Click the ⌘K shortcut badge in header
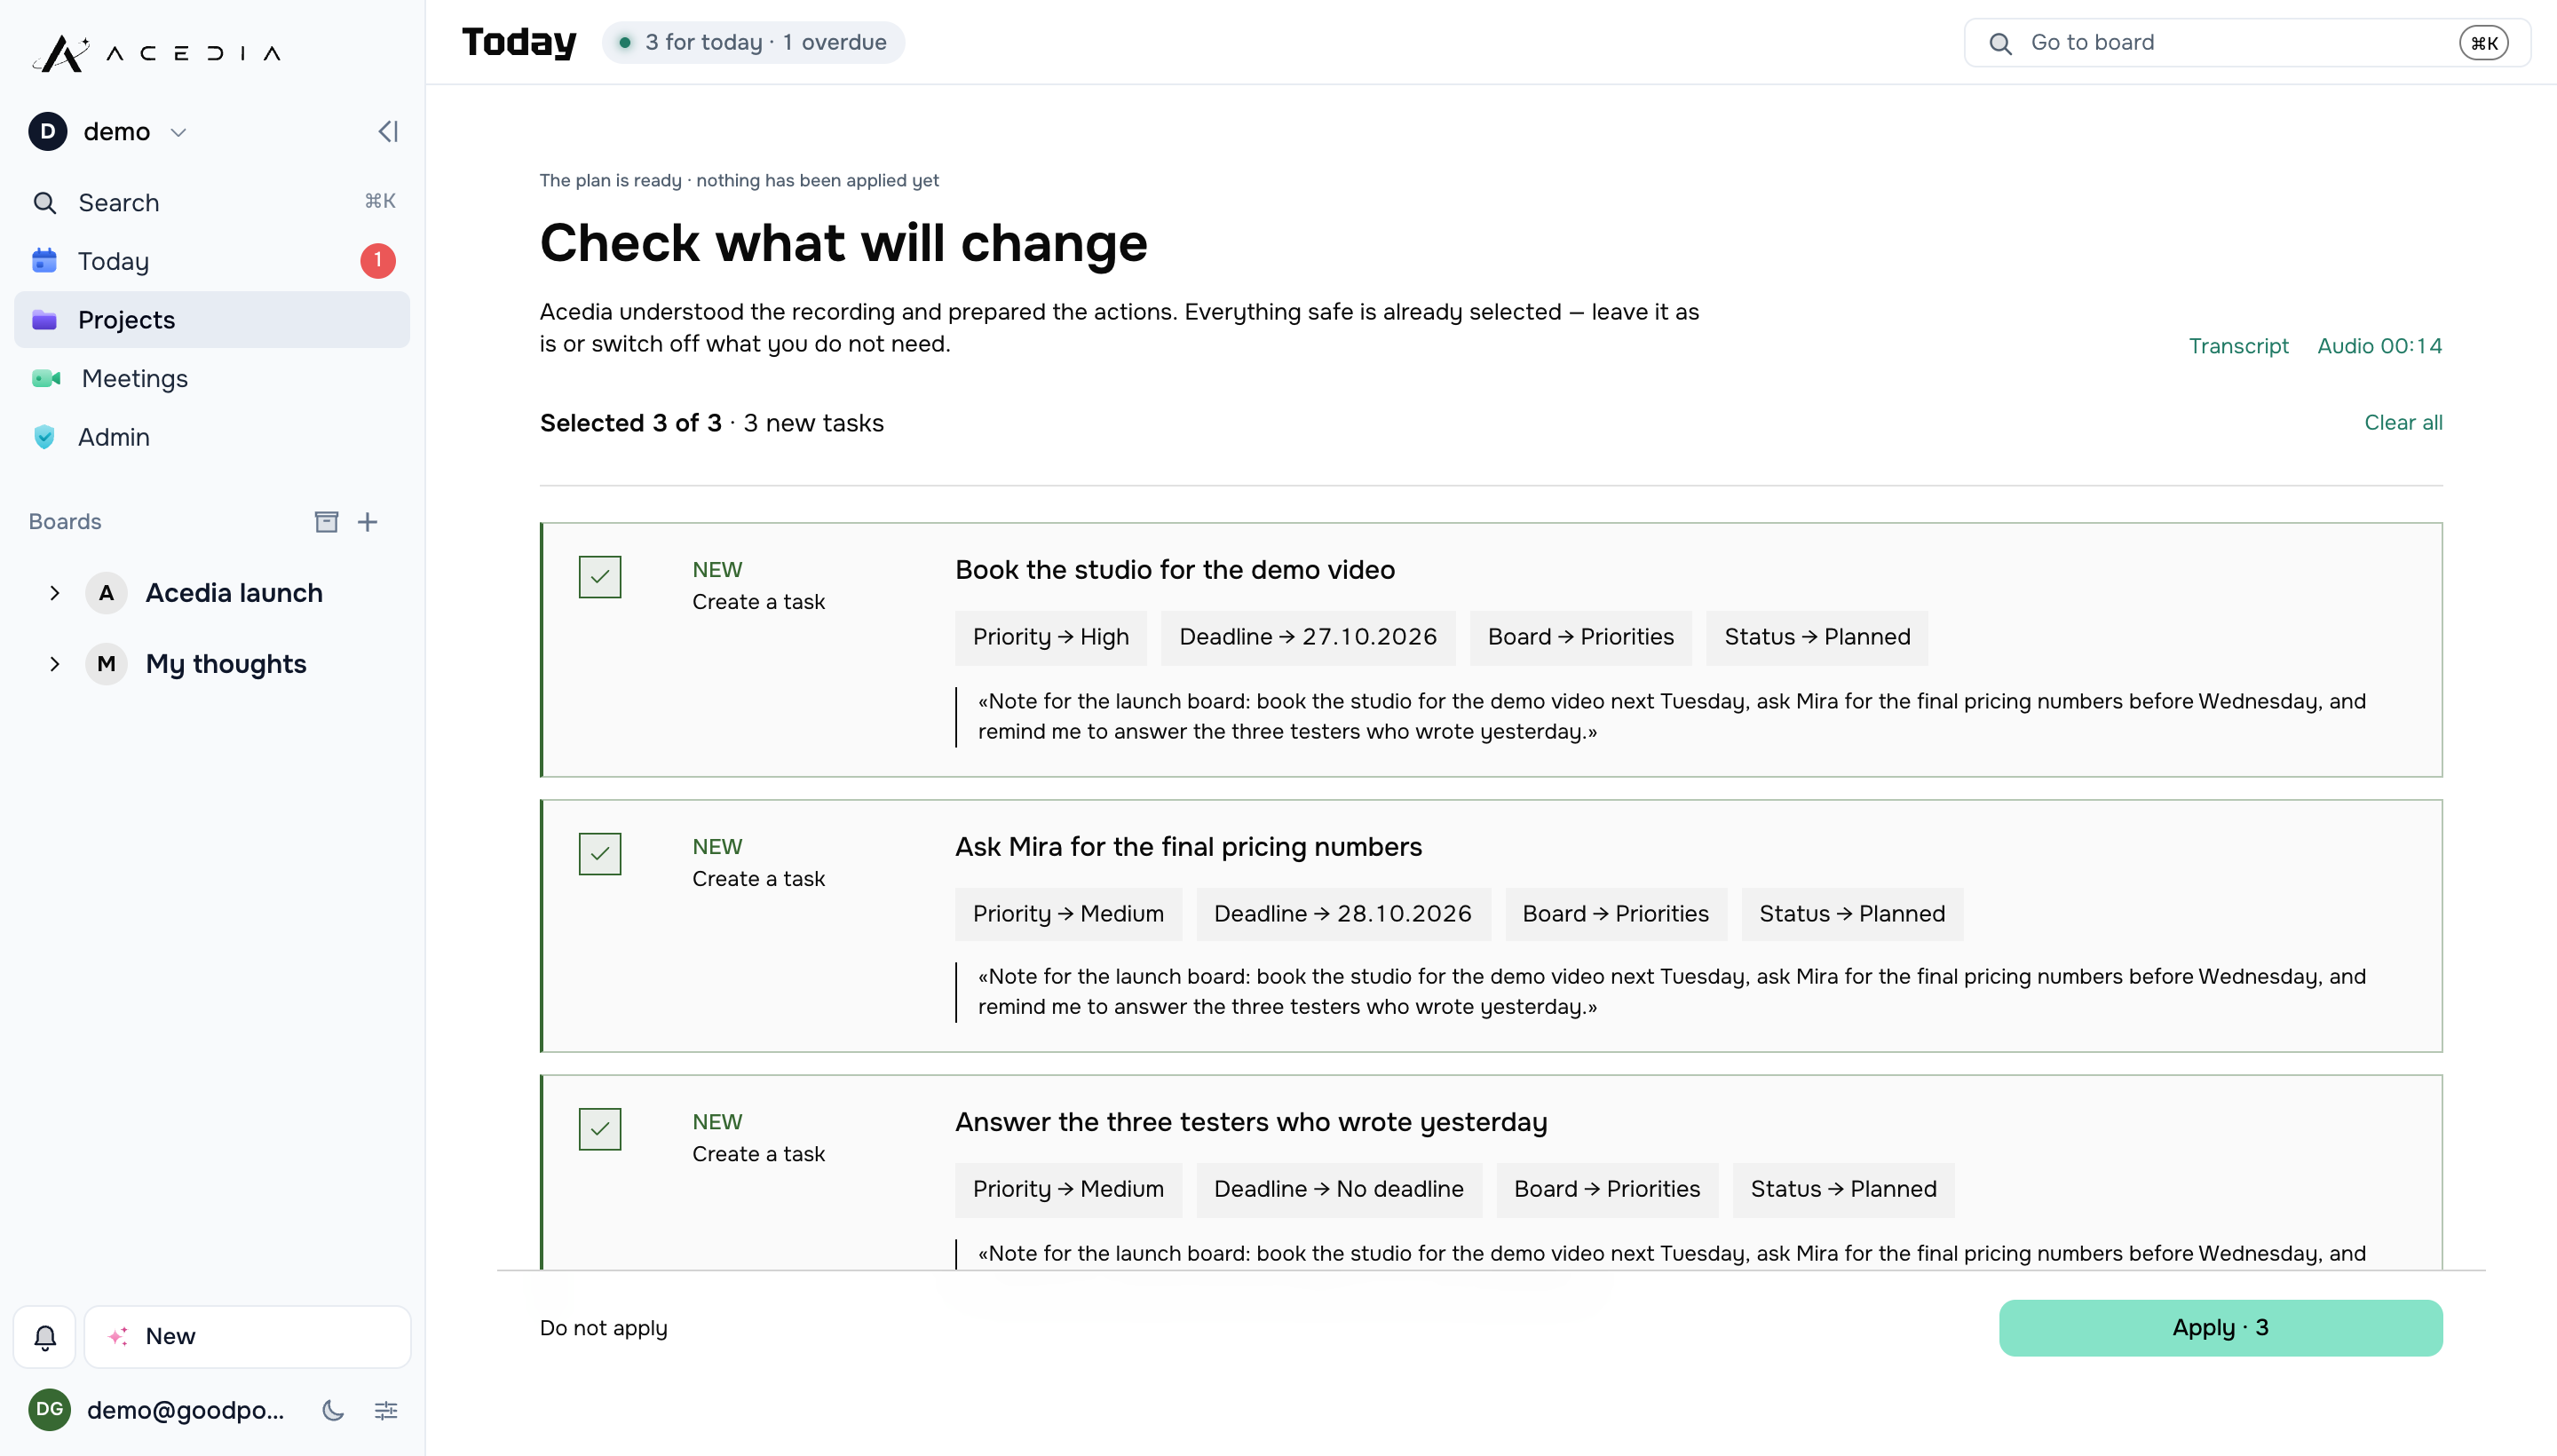The width and height of the screenshot is (2557, 1456). [x=2484, y=43]
